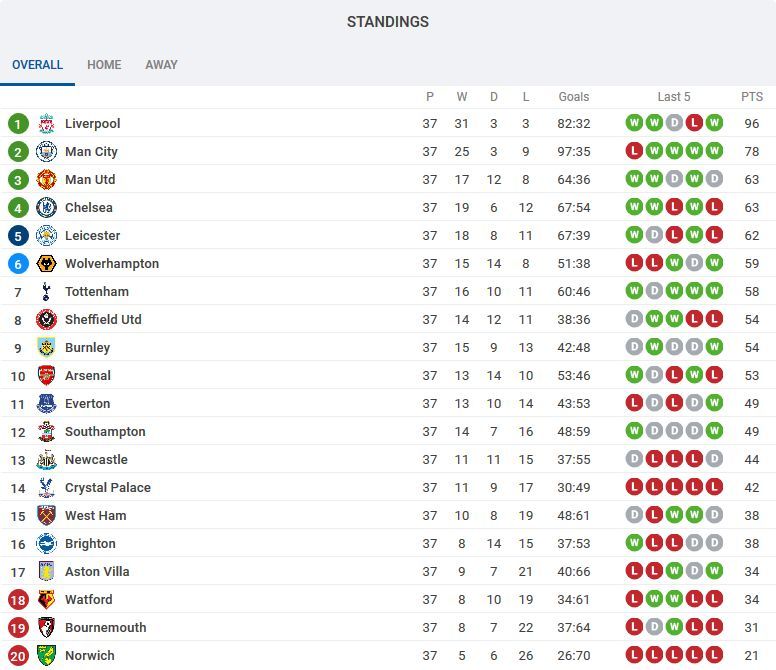The height and width of the screenshot is (670, 776).
Task: Click the Leicester fox crest icon
Action: point(46,236)
